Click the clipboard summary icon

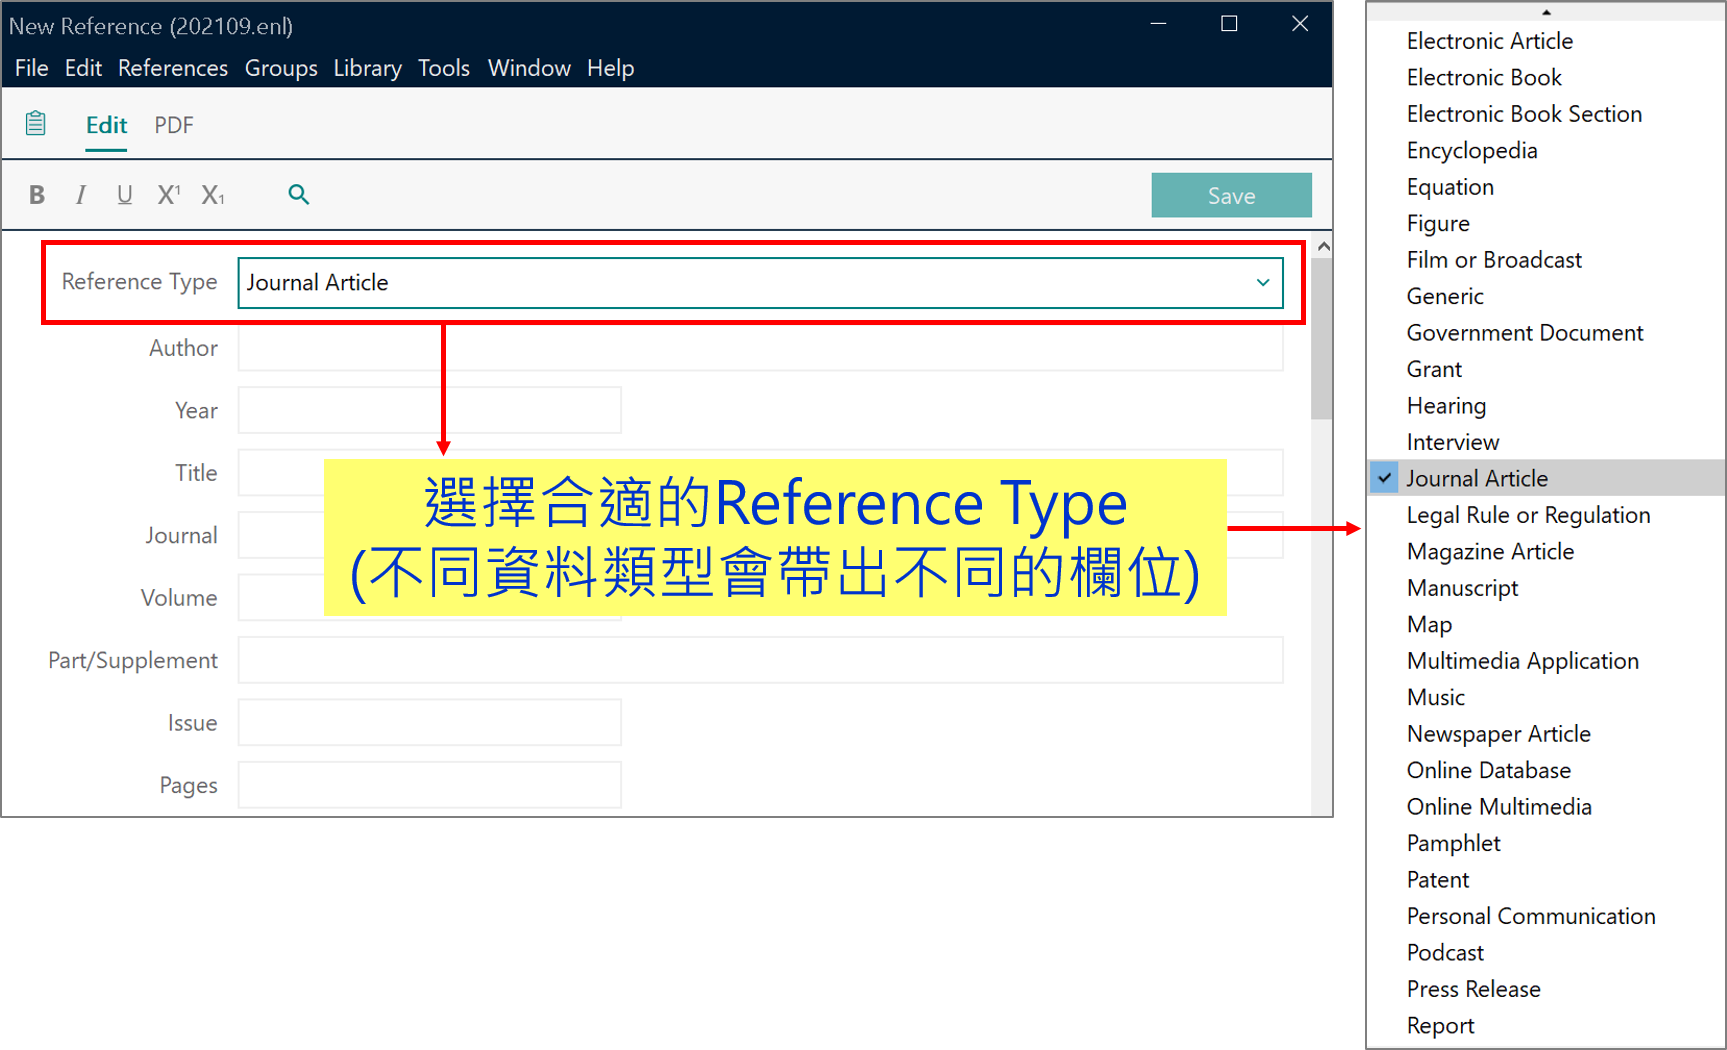[x=36, y=123]
